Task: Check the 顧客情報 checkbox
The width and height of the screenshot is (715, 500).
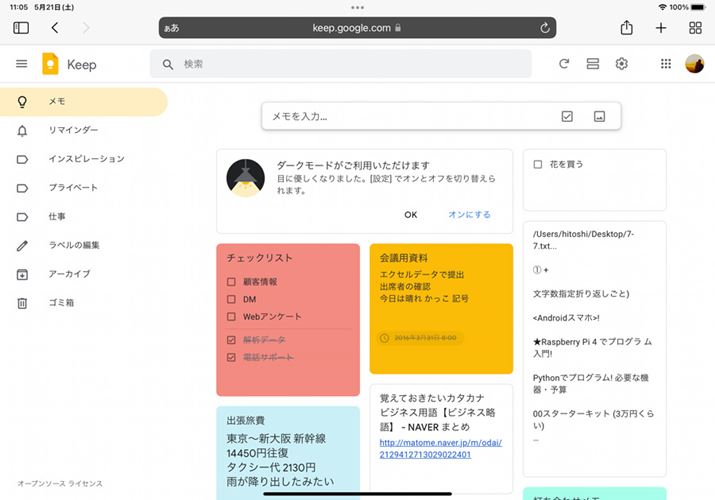Action: [x=231, y=282]
